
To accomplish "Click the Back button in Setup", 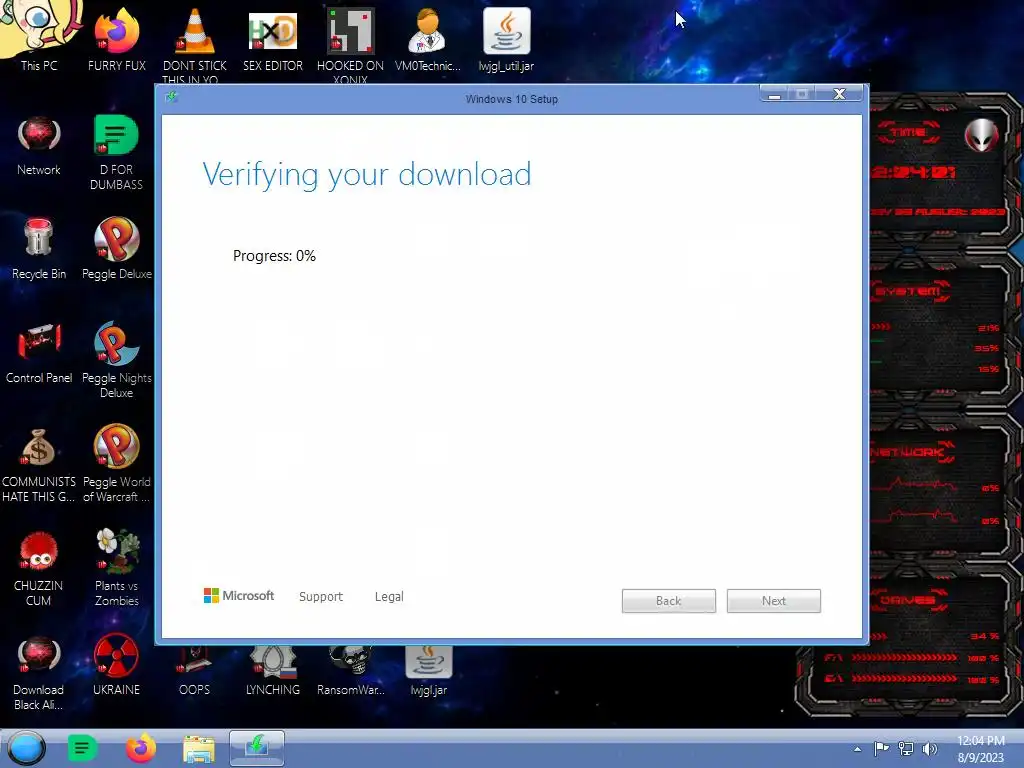I will coord(668,601).
